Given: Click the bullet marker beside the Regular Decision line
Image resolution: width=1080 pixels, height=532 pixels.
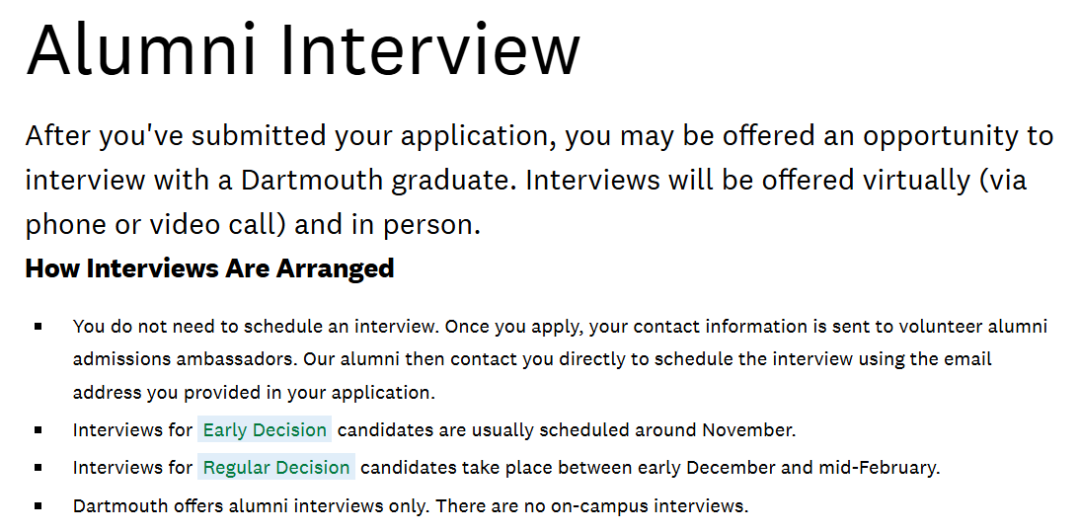Looking at the screenshot, I should 38,468.
